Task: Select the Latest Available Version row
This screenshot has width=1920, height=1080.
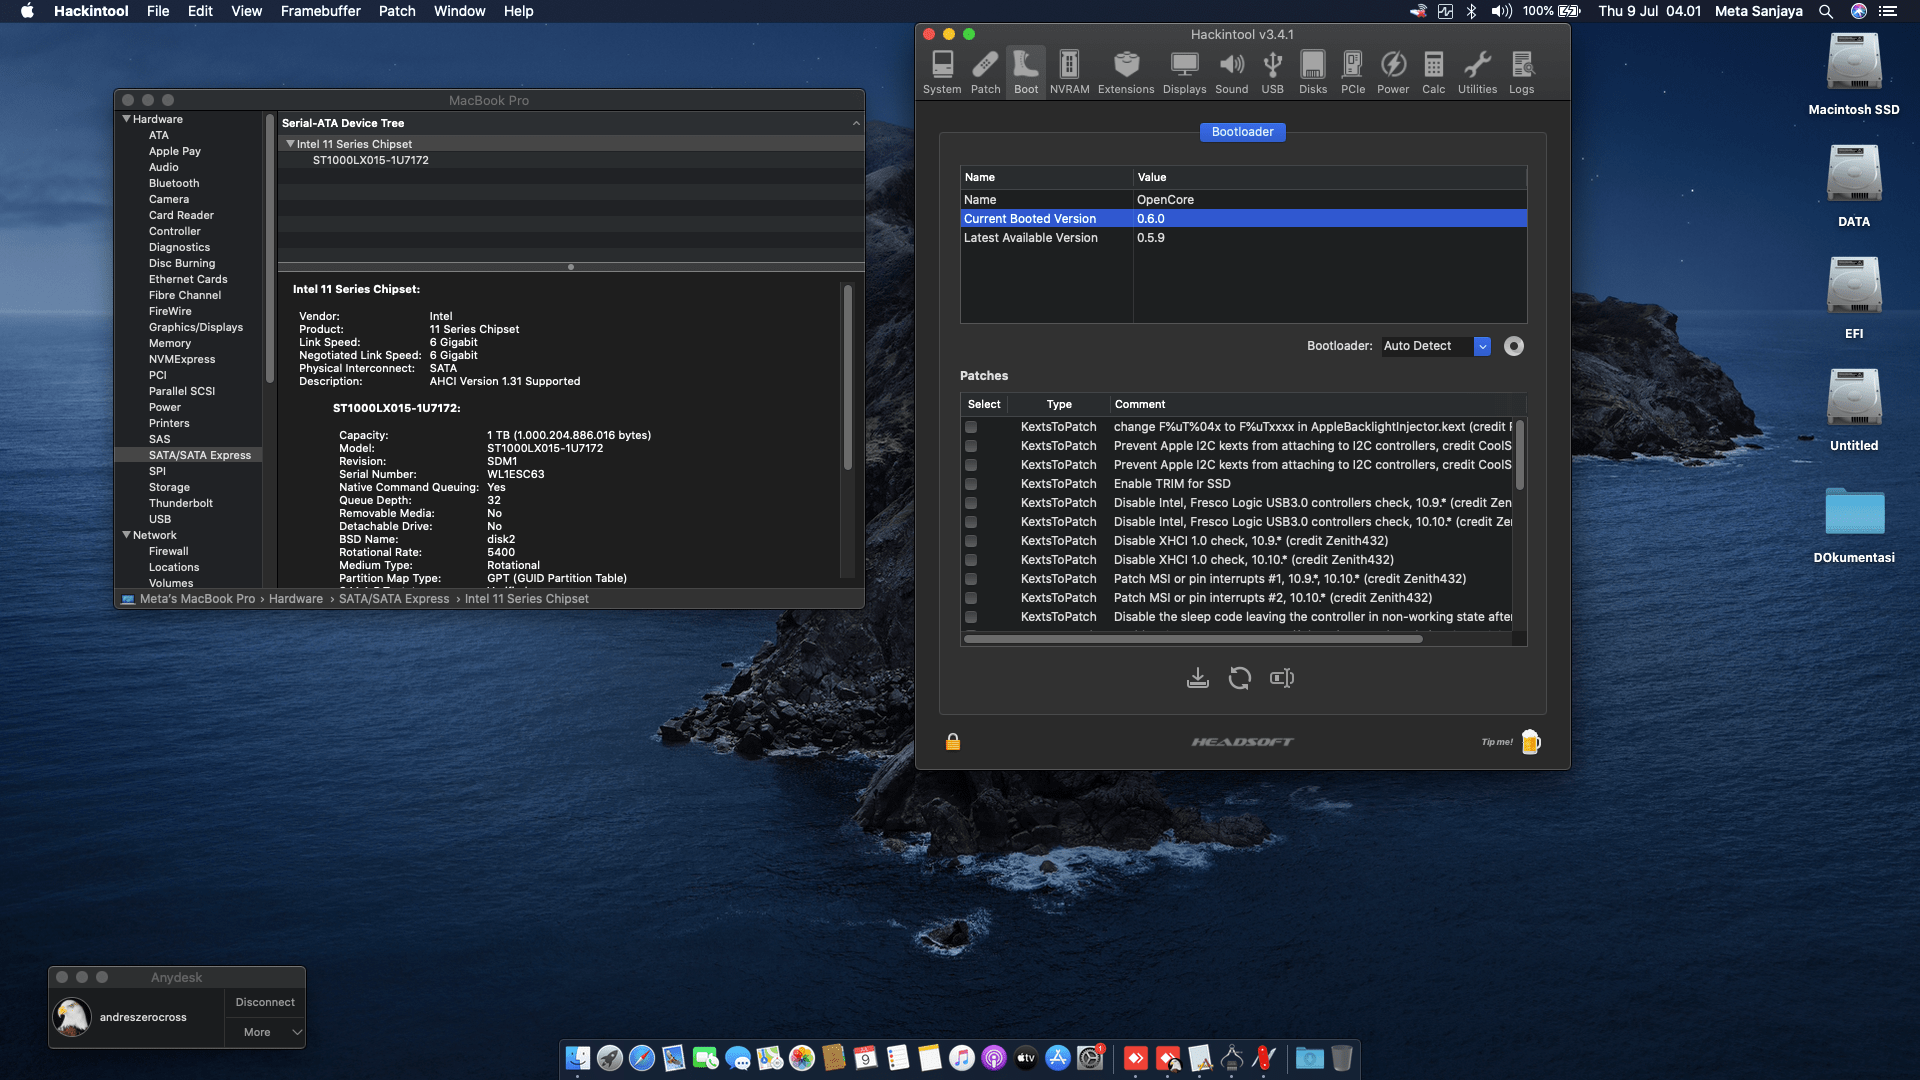Action: click(1243, 238)
